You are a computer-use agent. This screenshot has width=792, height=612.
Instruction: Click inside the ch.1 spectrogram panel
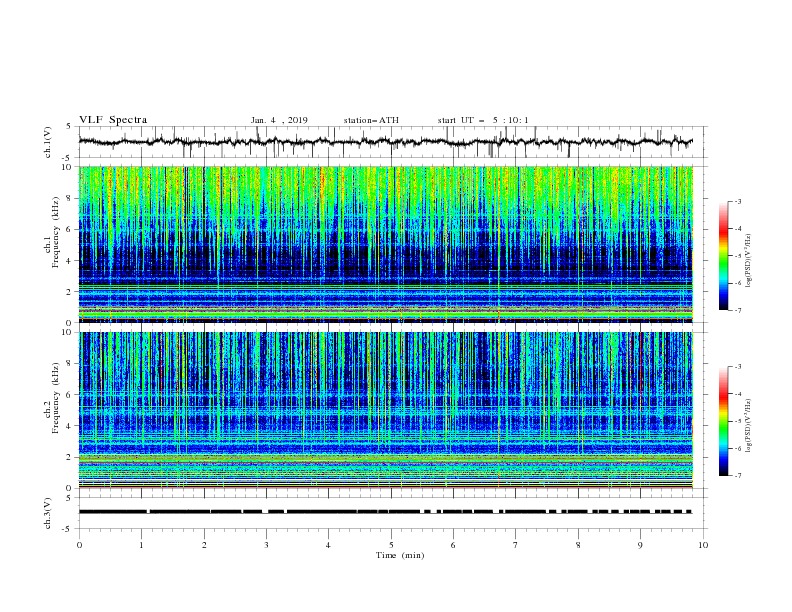pyautogui.click(x=386, y=244)
